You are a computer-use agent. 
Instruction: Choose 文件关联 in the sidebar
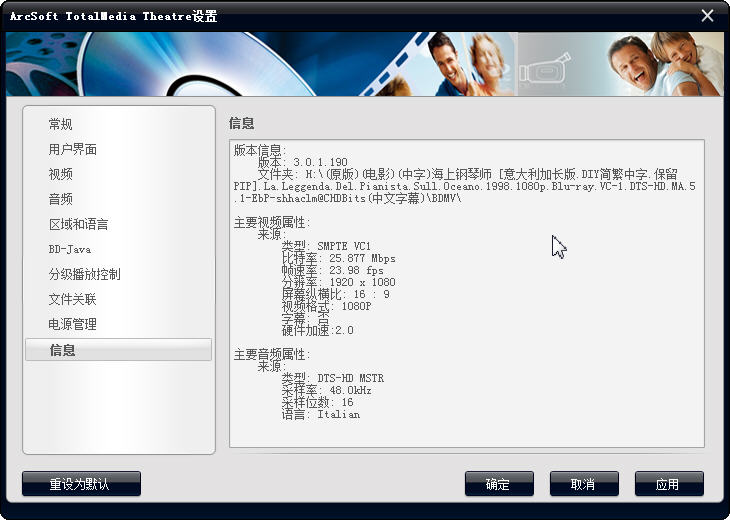pos(73,299)
